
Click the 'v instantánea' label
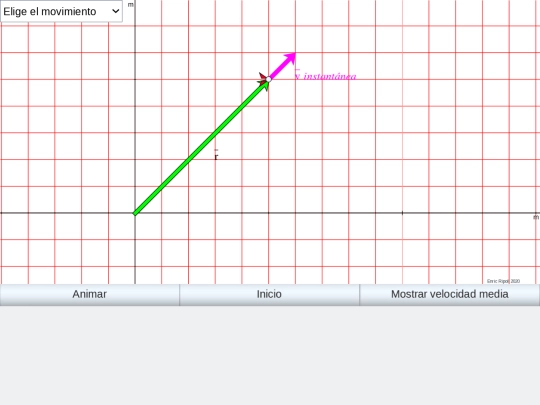[x=325, y=76]
